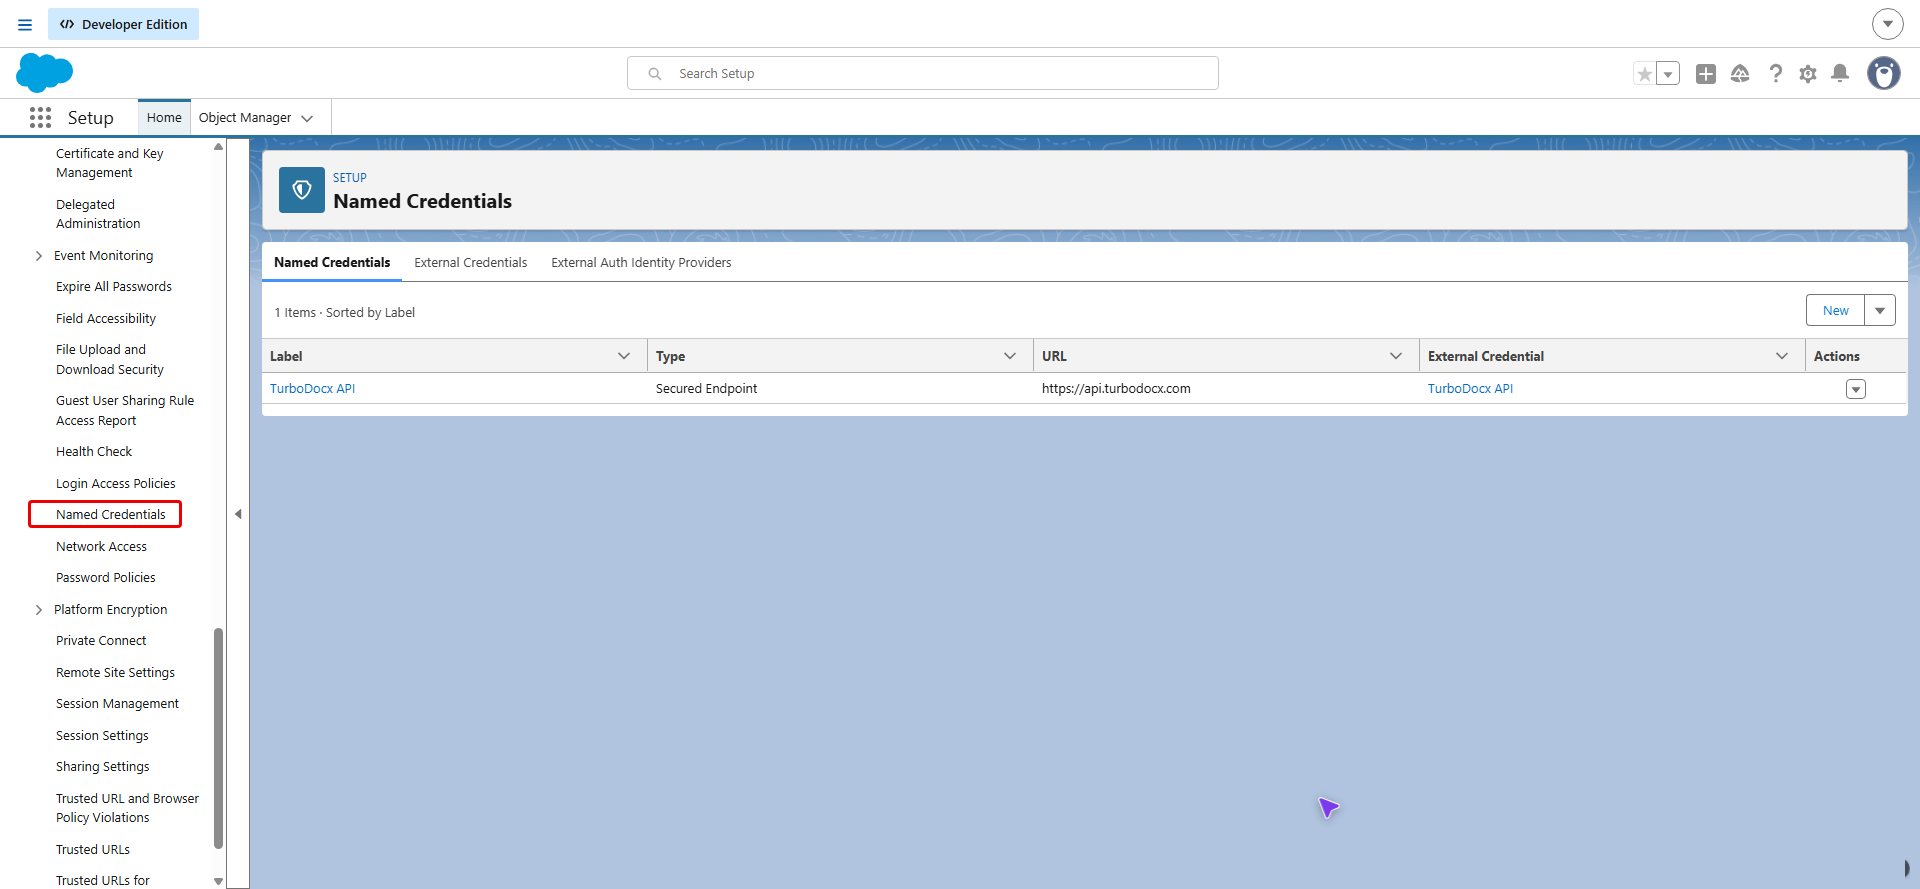Open Network Access in the sidebar
This screenshot has width=1920, height=889.
tap(101, 547)
